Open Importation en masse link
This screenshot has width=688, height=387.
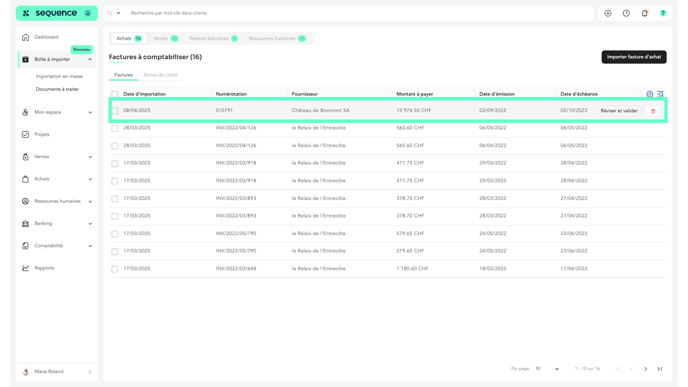pyautogui.click(x=59, y=76)
